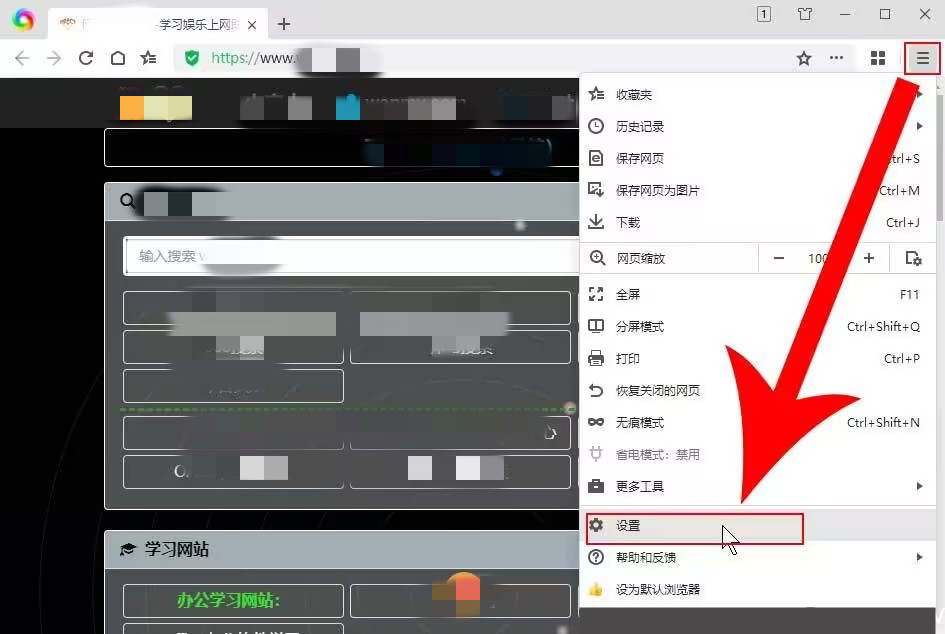Toggle 省电模式 menu entry

tap(757, 454)
